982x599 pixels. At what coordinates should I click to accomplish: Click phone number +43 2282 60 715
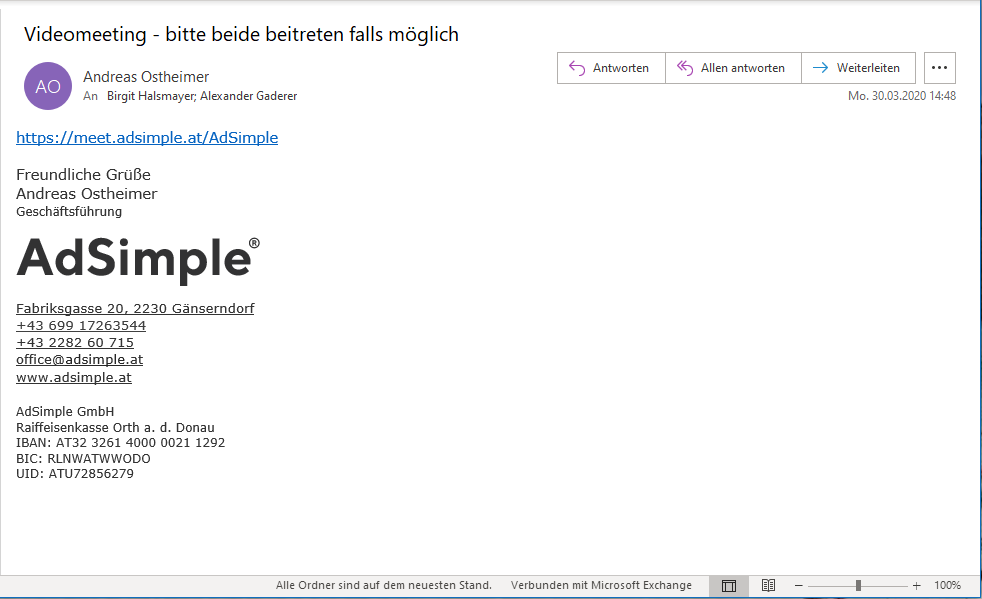click(x=75, y=343)
